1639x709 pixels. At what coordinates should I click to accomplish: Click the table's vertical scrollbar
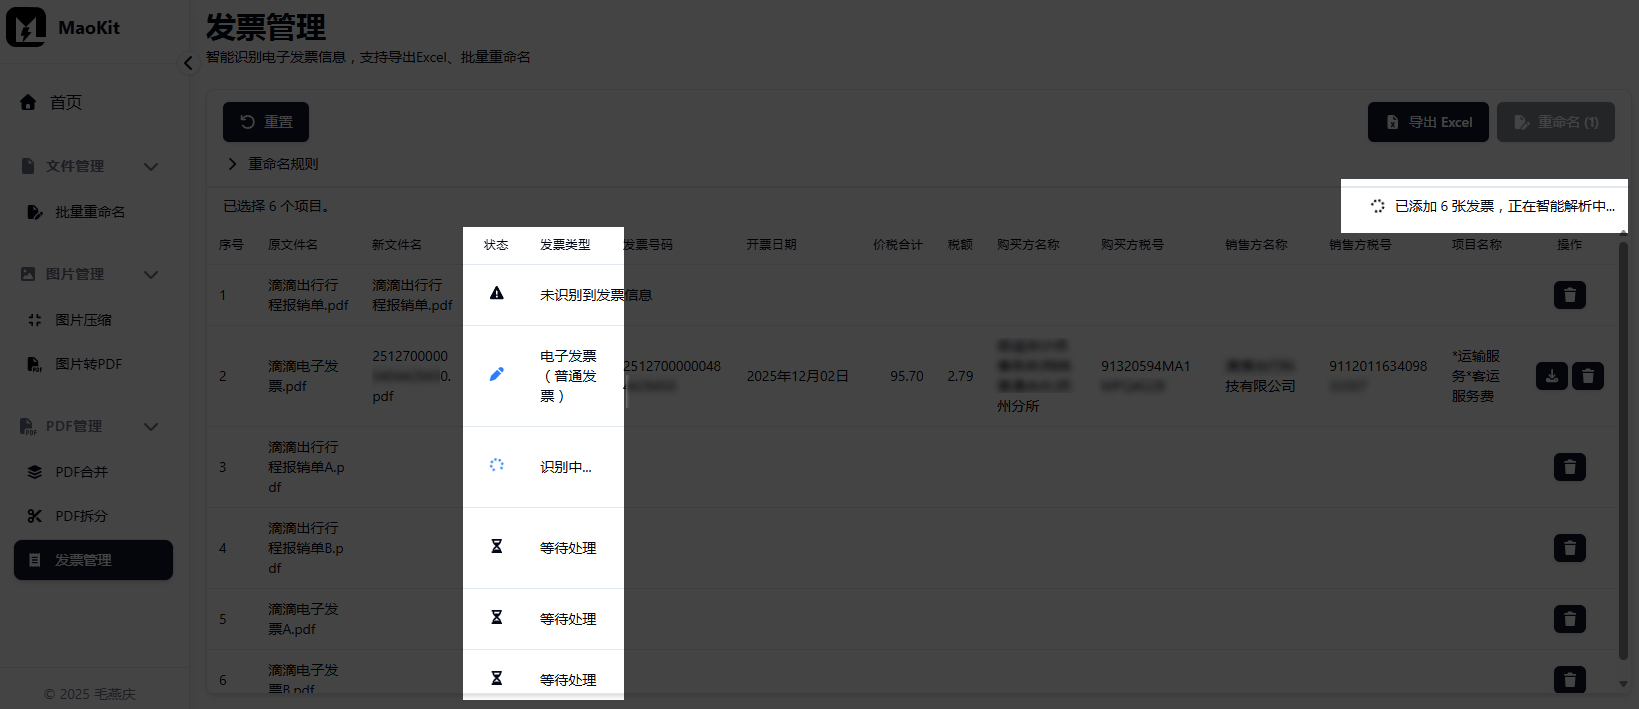(1623, 450)
